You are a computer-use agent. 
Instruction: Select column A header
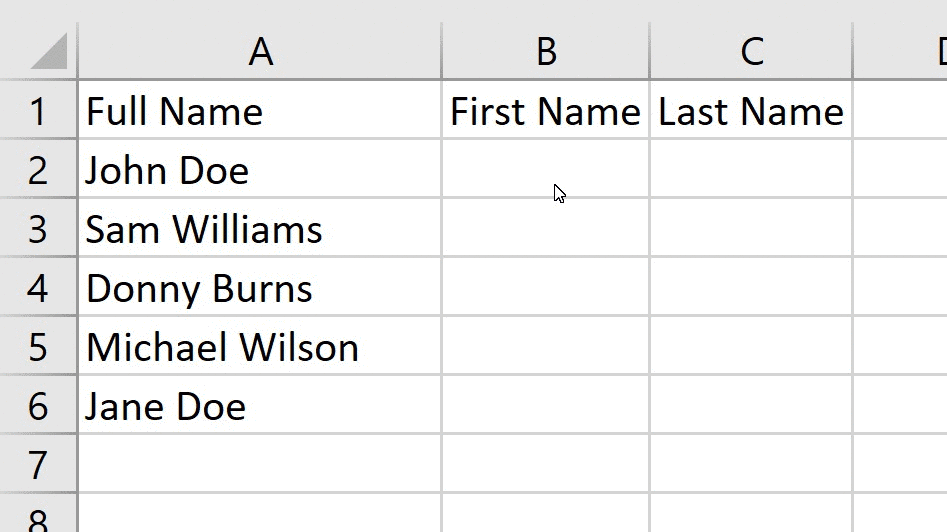point(260,51)
